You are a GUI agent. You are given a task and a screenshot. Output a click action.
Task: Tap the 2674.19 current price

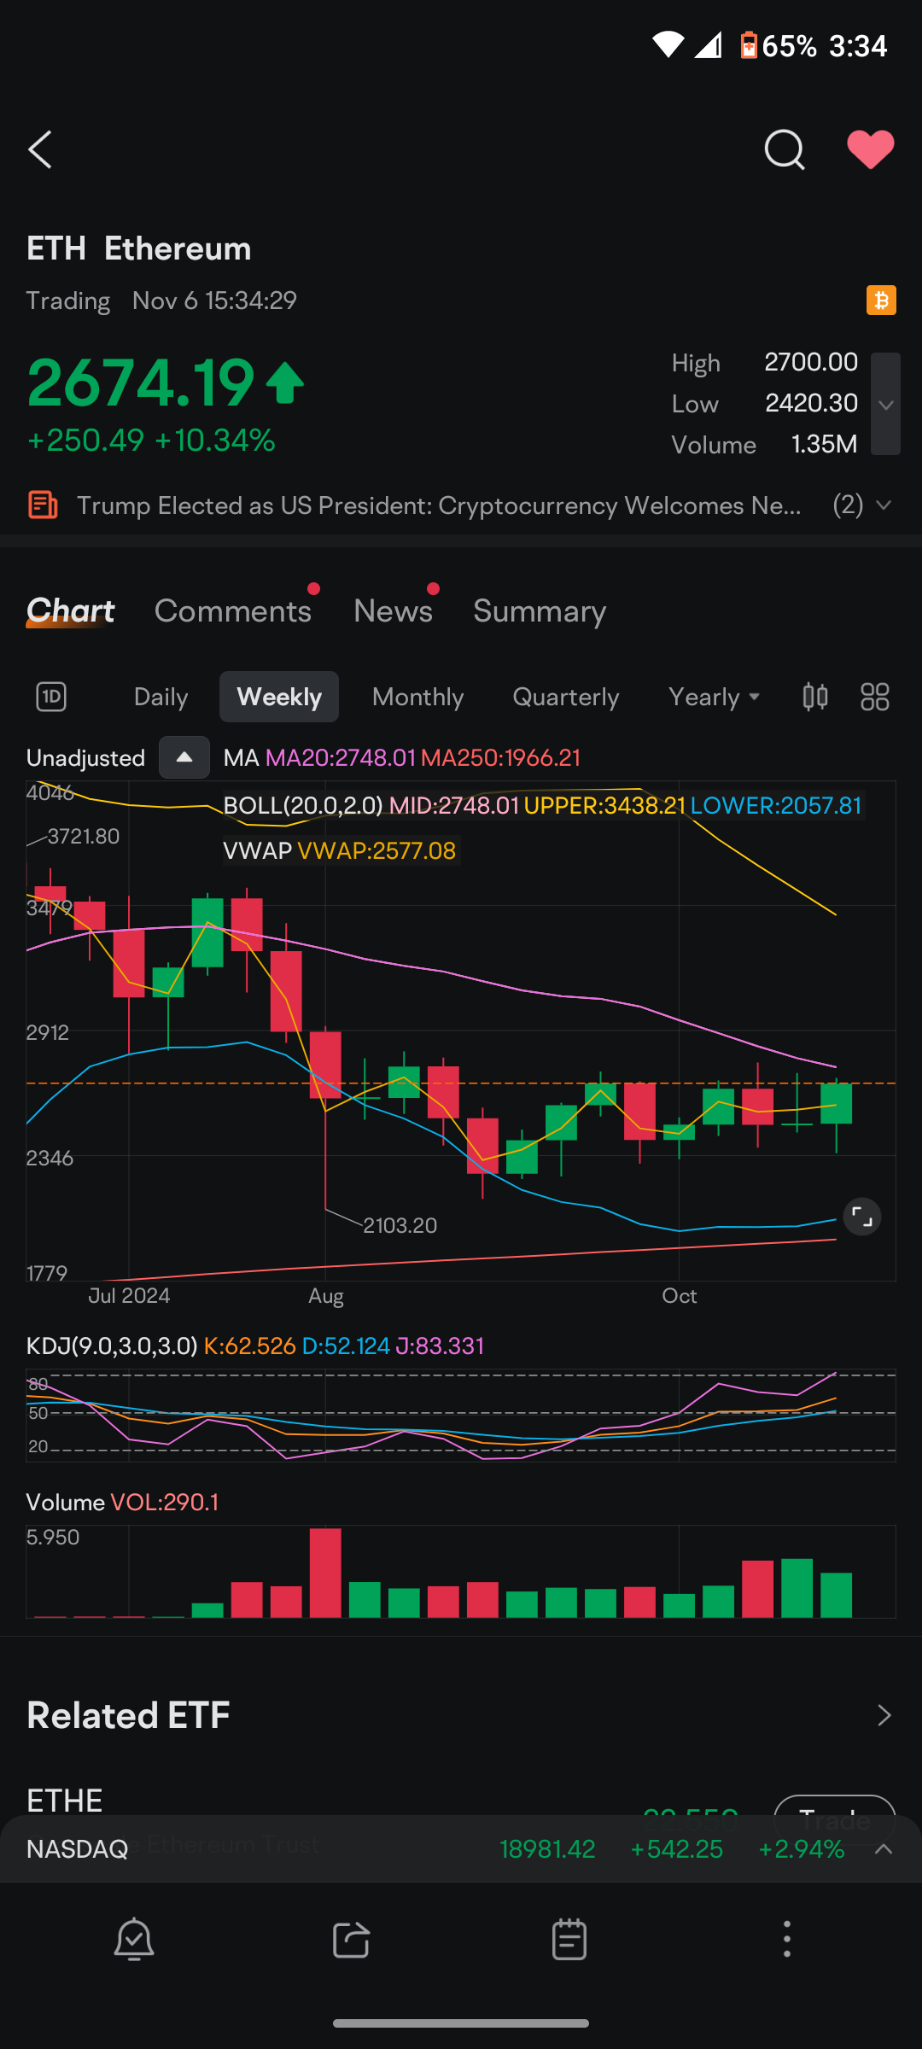tap(141, 384)
